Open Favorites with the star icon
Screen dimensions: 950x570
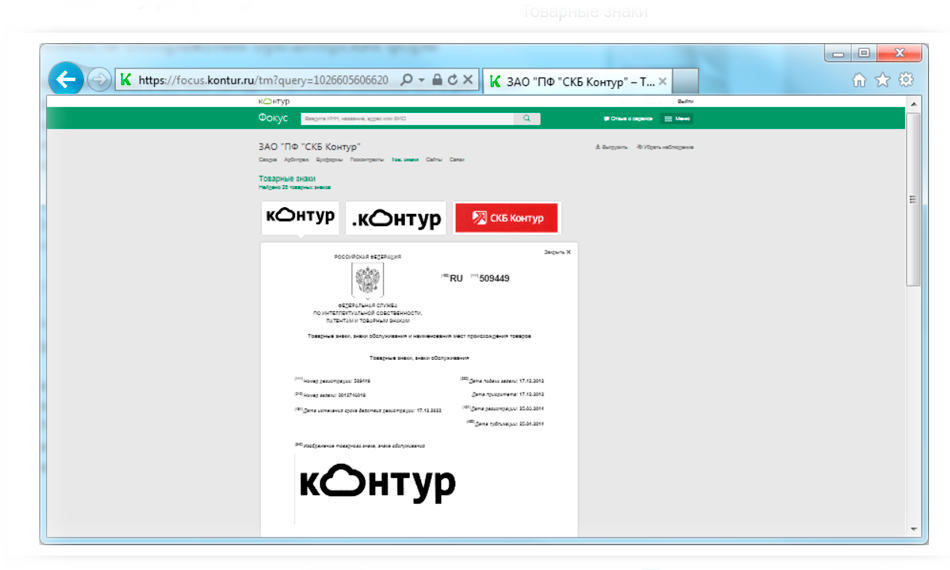[x=883, y=80]
